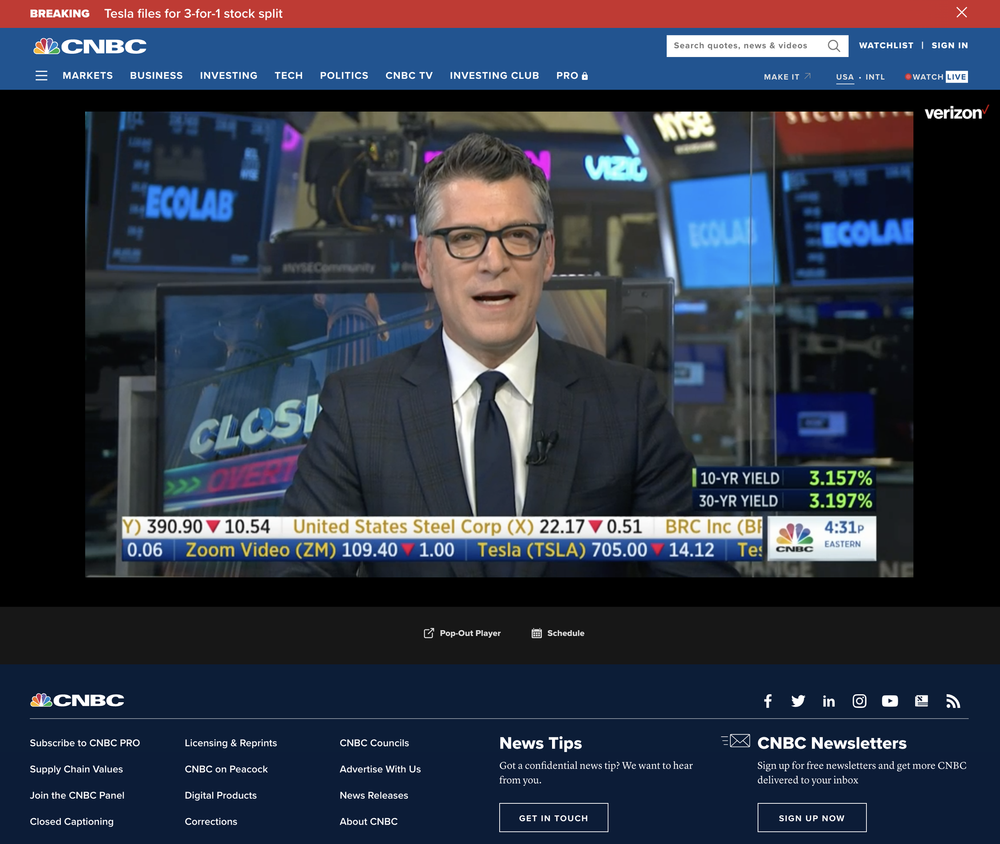Screen dimensions: 1000x844
Task: Open News Releases link
Action: (x=374, y=795)
